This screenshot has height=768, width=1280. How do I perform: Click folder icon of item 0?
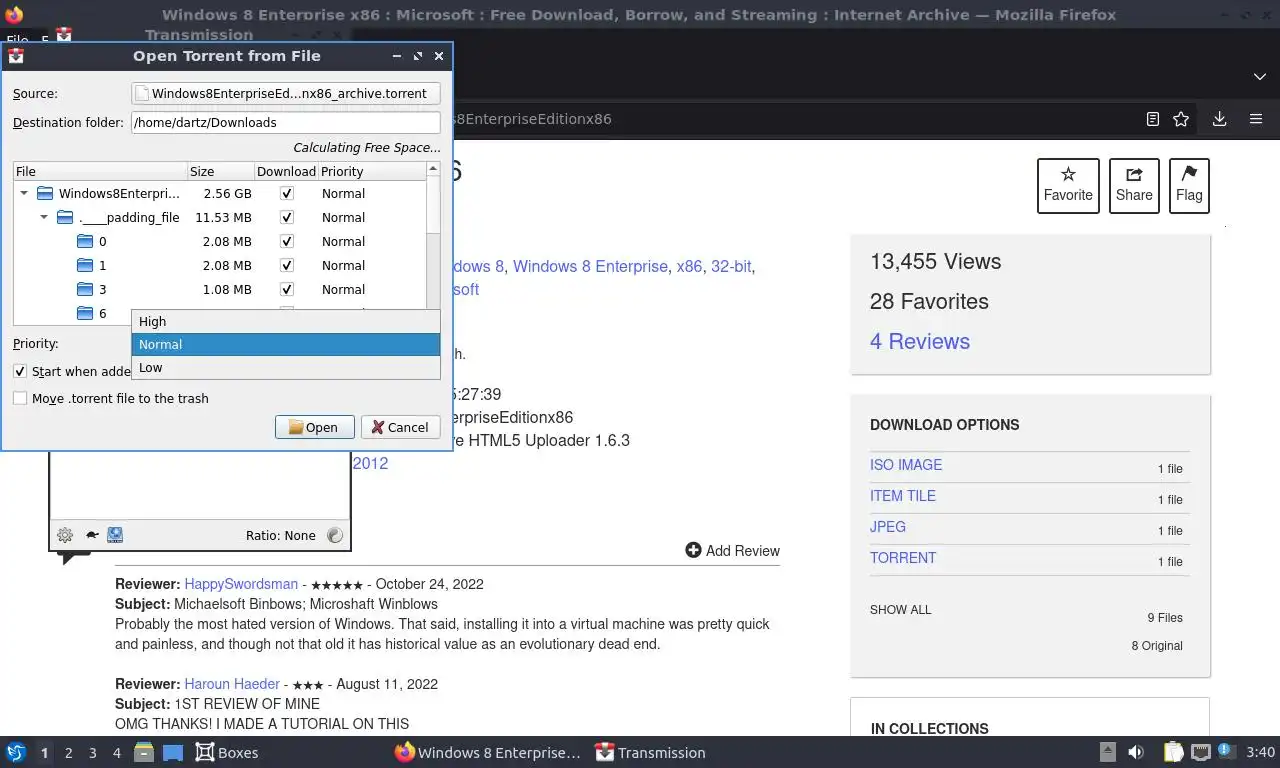[85, 241]
